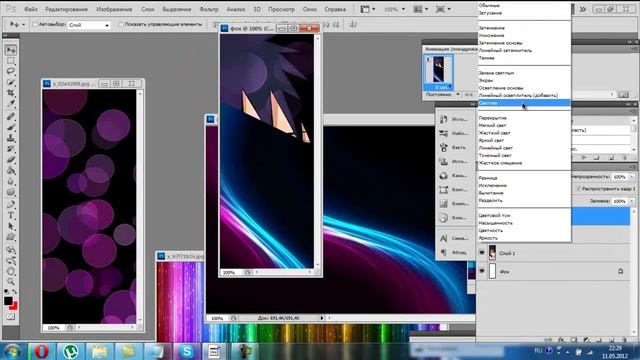Select the Type tool (T)
This screenshot has width=640, height=360.
(11, 215)
